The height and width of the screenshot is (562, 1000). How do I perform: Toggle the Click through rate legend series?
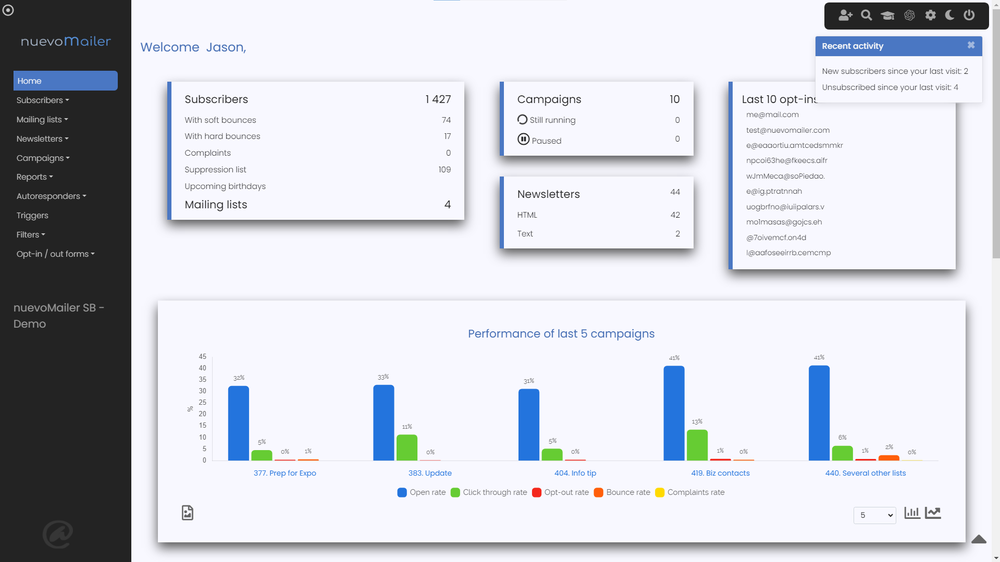(x=489, y=492)
